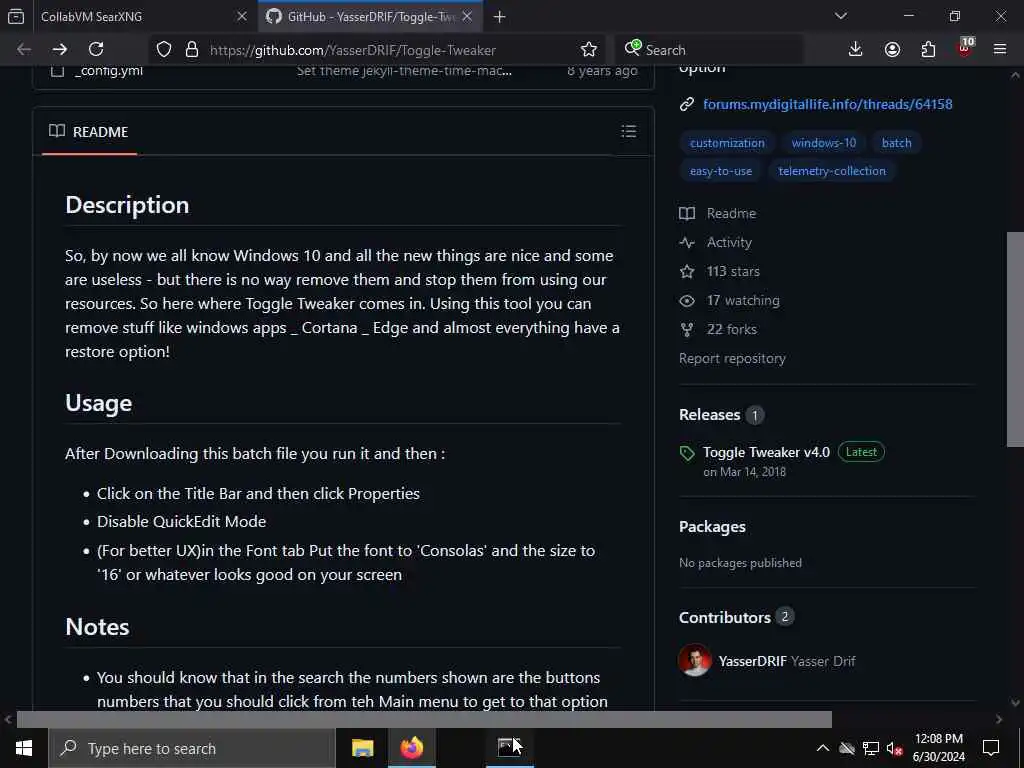
Task: Click the horizontal page scrollbar thumb
Action: click(x=424, y=719)
